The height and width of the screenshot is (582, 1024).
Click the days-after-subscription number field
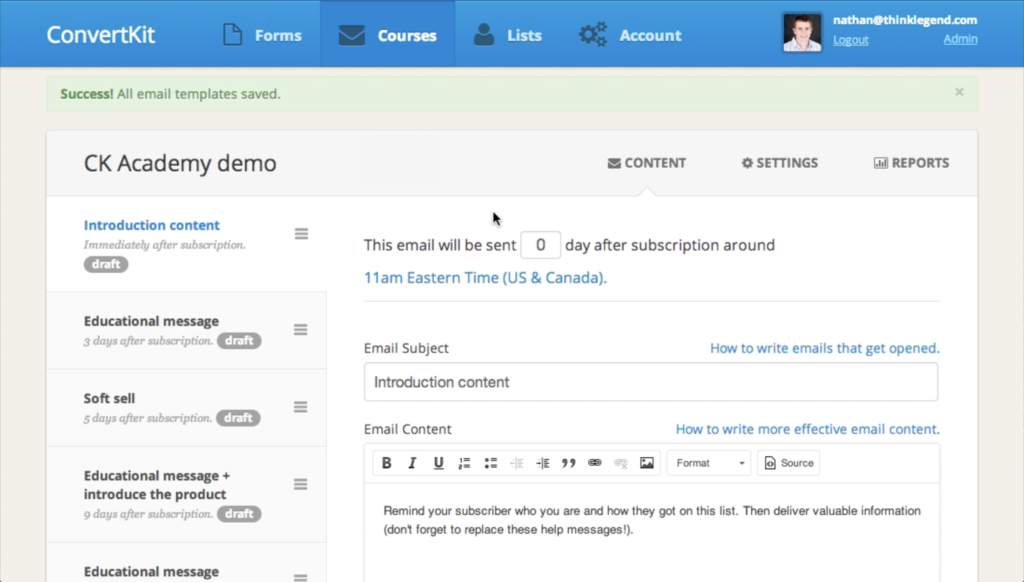540,245
